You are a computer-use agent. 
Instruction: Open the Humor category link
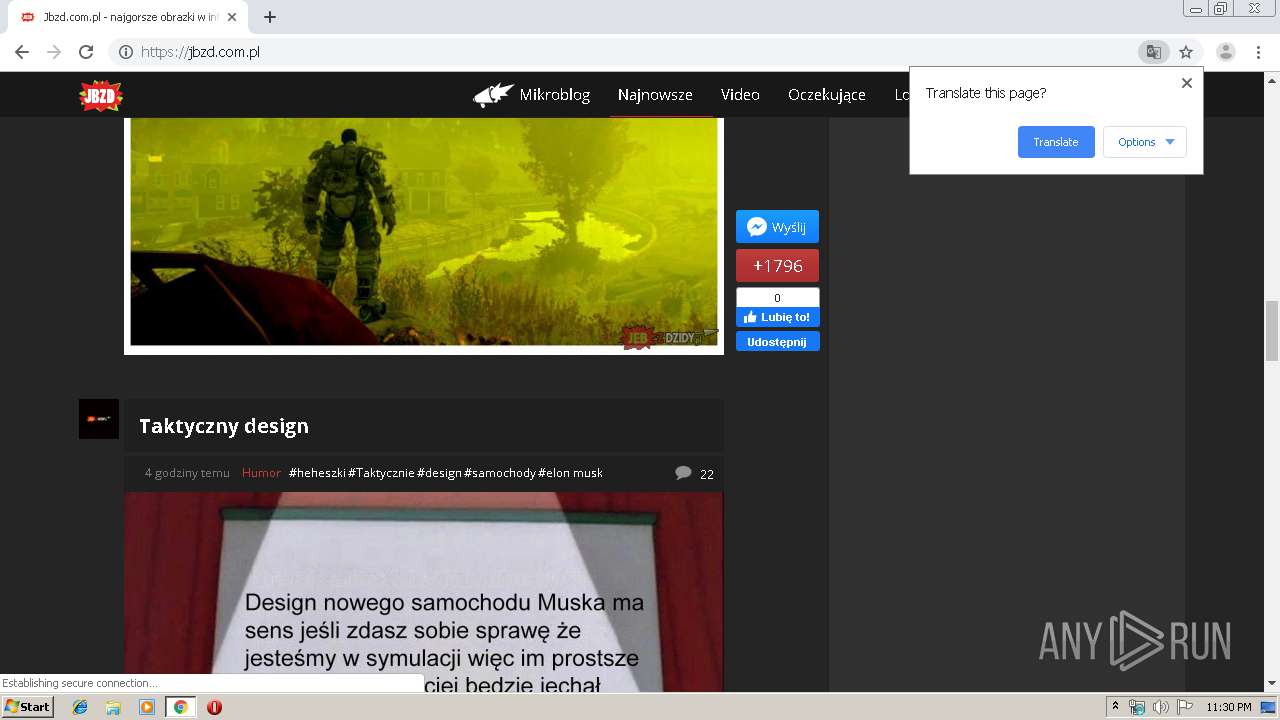(261, 473)
